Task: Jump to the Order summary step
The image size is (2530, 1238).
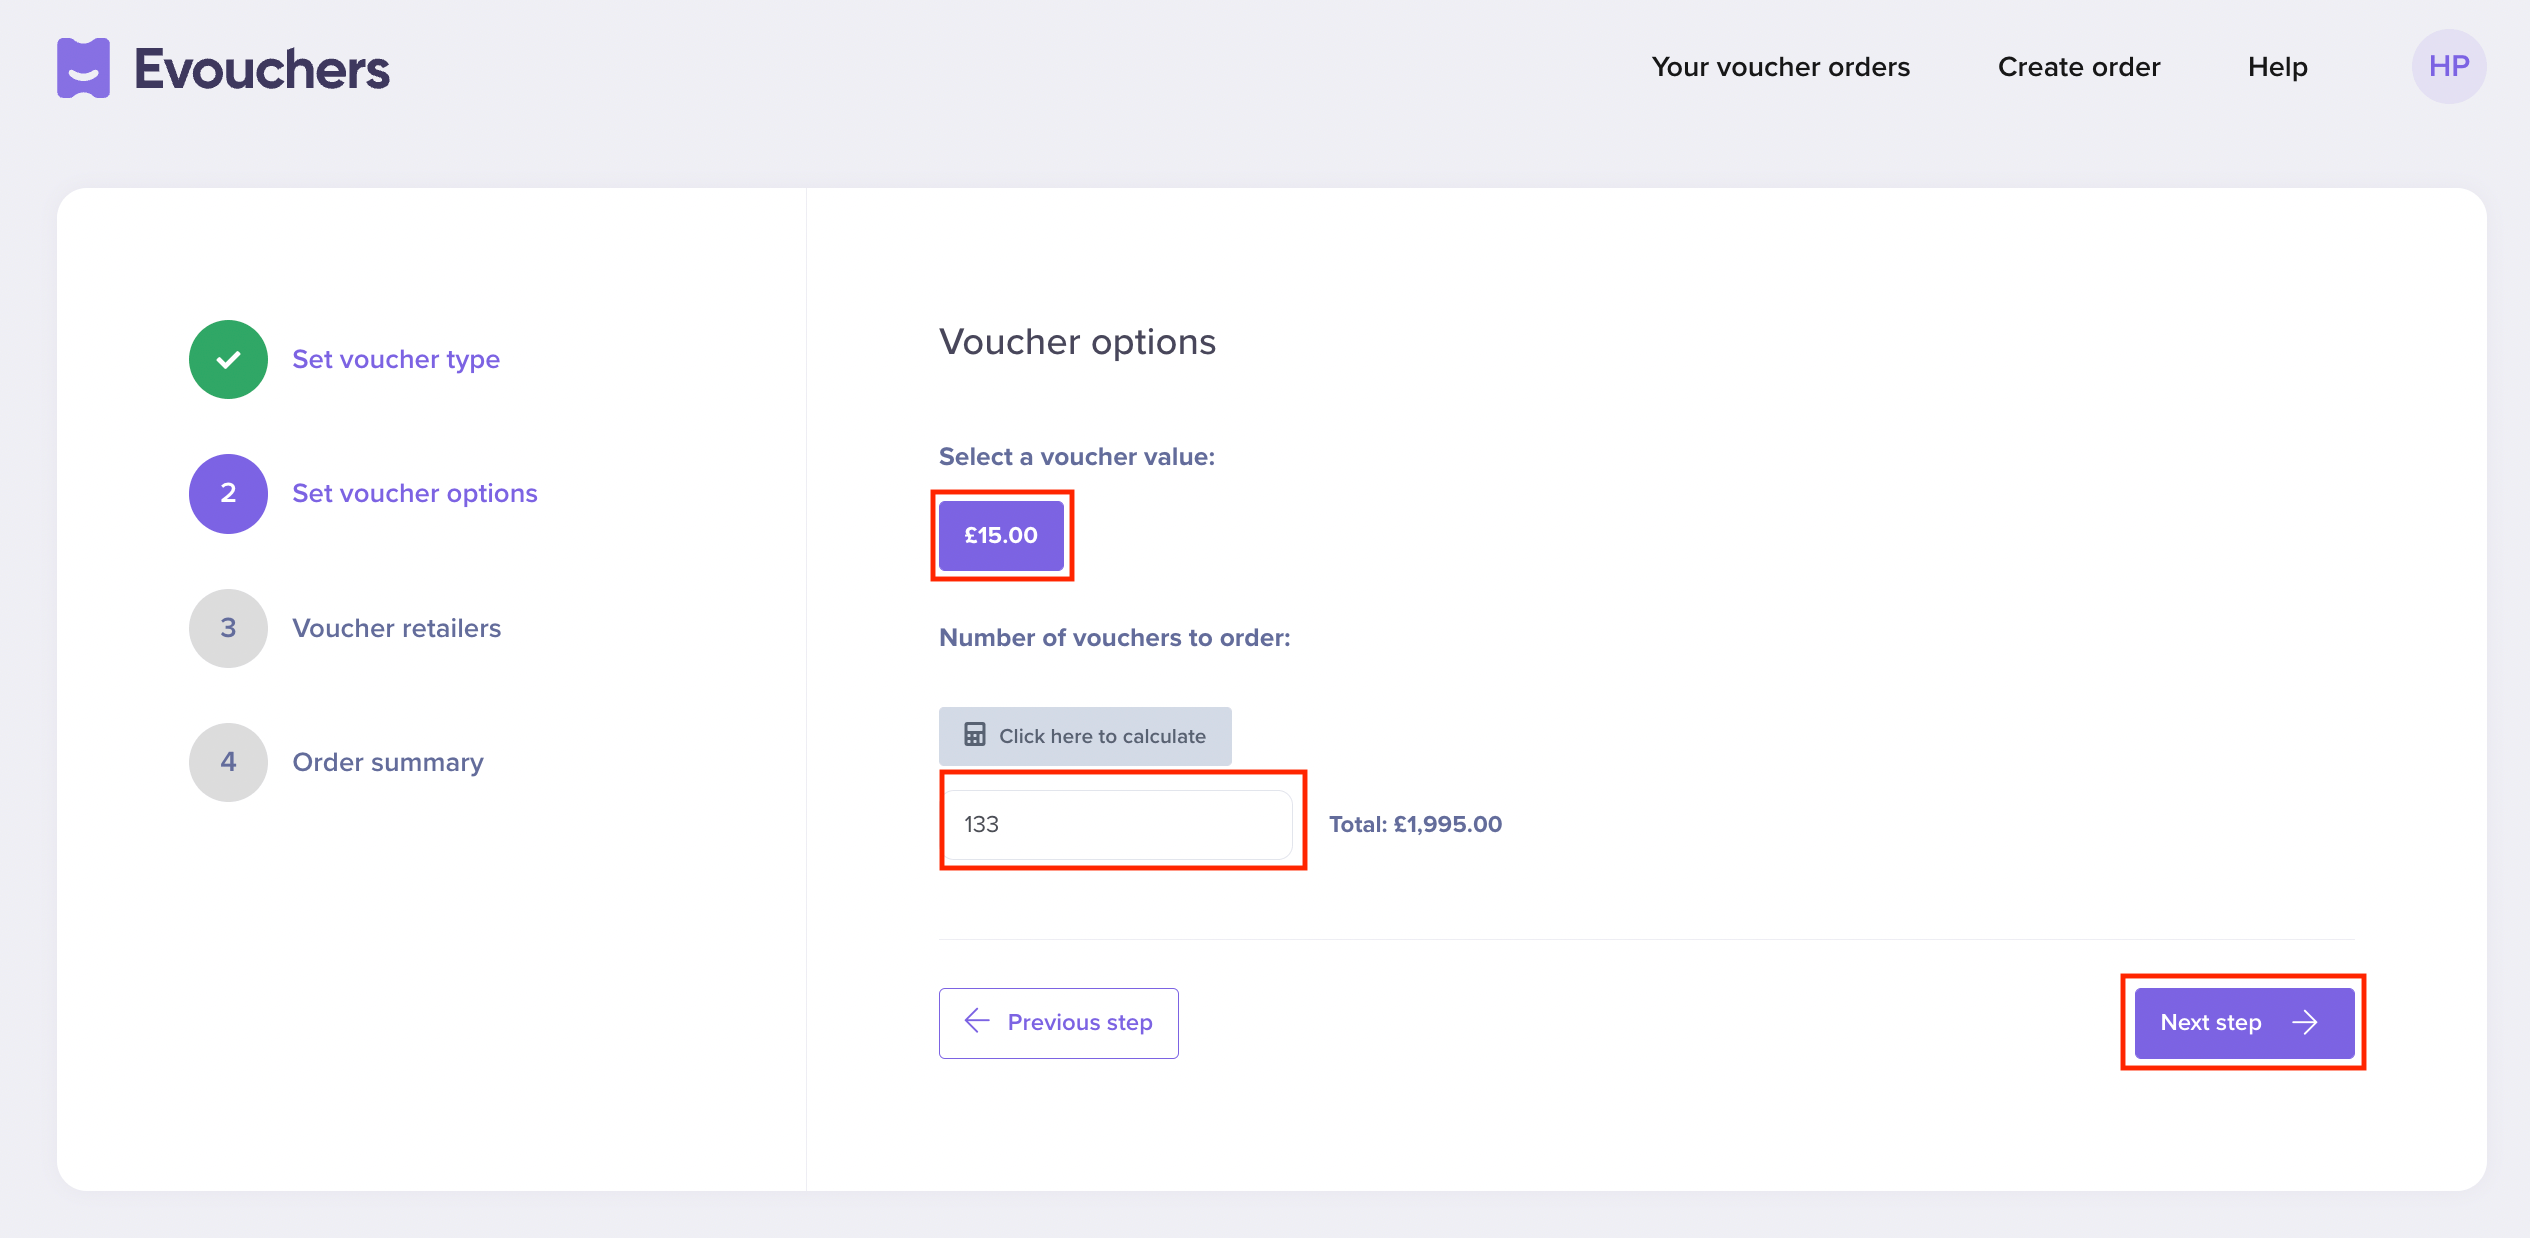Action: point(387,762)
